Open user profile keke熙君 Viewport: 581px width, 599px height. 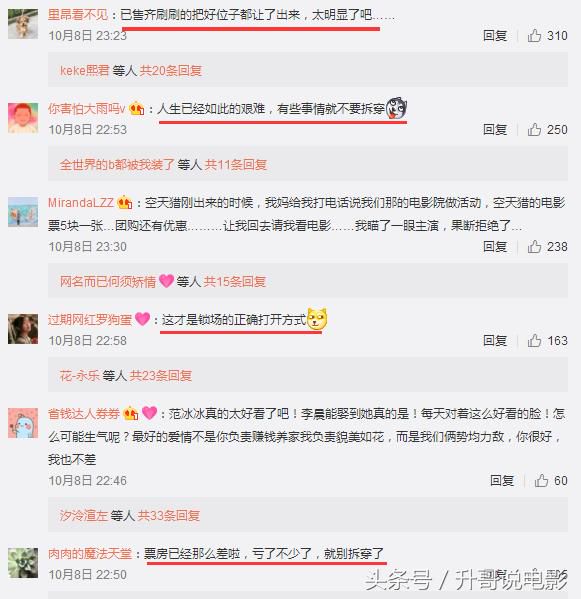pyautogui.click(x=85, y=71)
